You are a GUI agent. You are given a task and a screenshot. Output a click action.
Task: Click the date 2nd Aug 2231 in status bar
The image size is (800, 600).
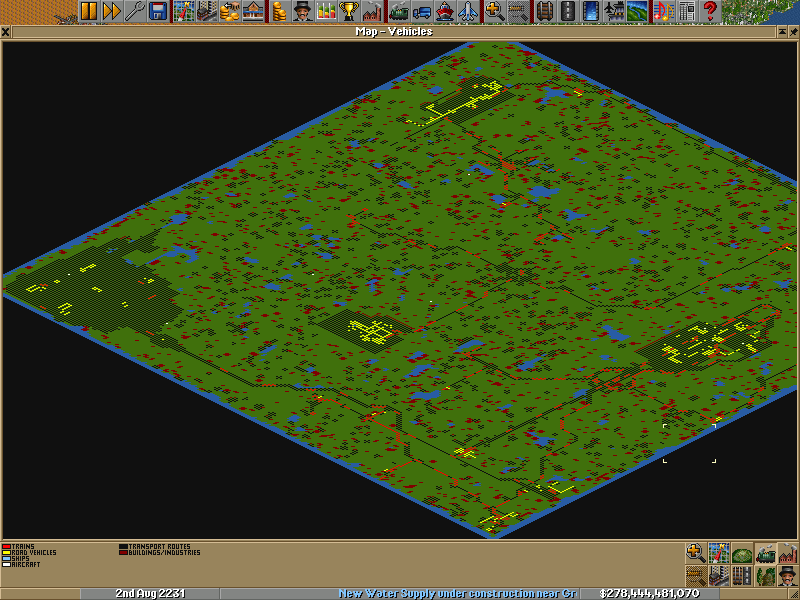[x=150, y=594]
